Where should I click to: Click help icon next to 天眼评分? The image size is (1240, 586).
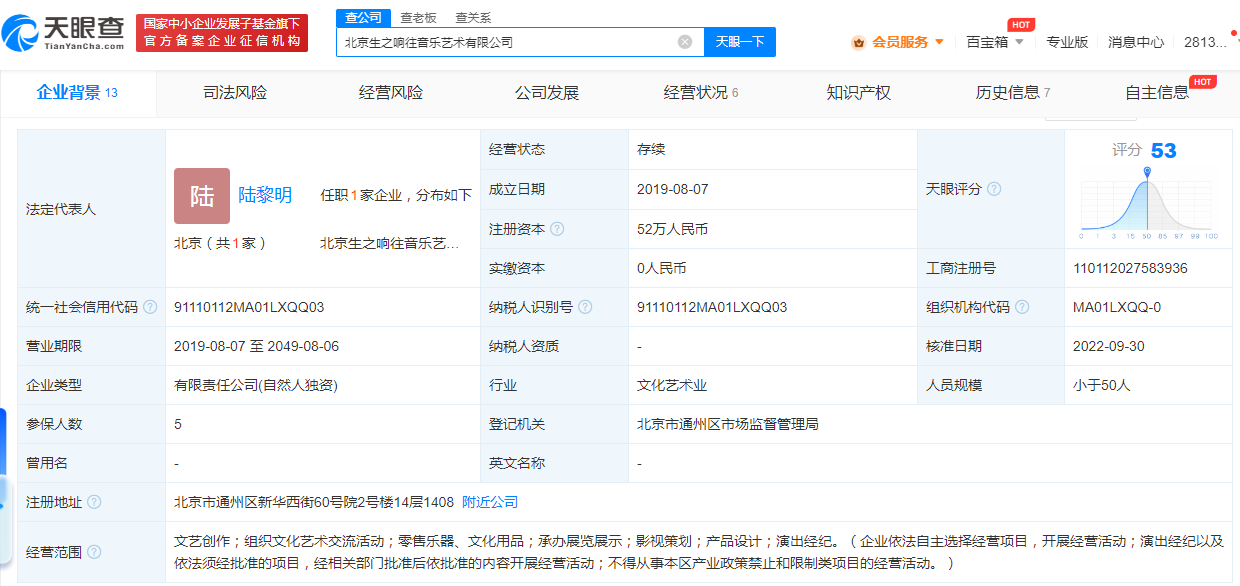coord(994,189)
